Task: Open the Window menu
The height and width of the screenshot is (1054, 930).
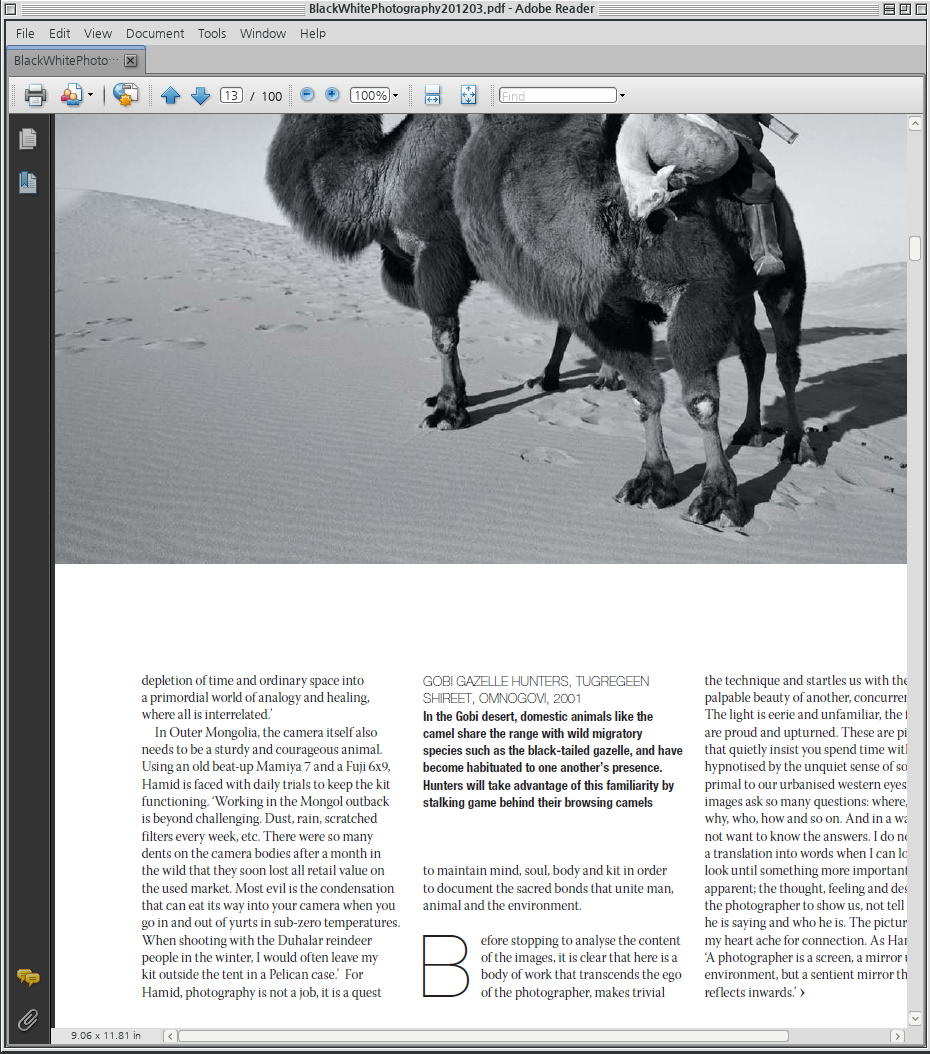Action: (263, 34)
